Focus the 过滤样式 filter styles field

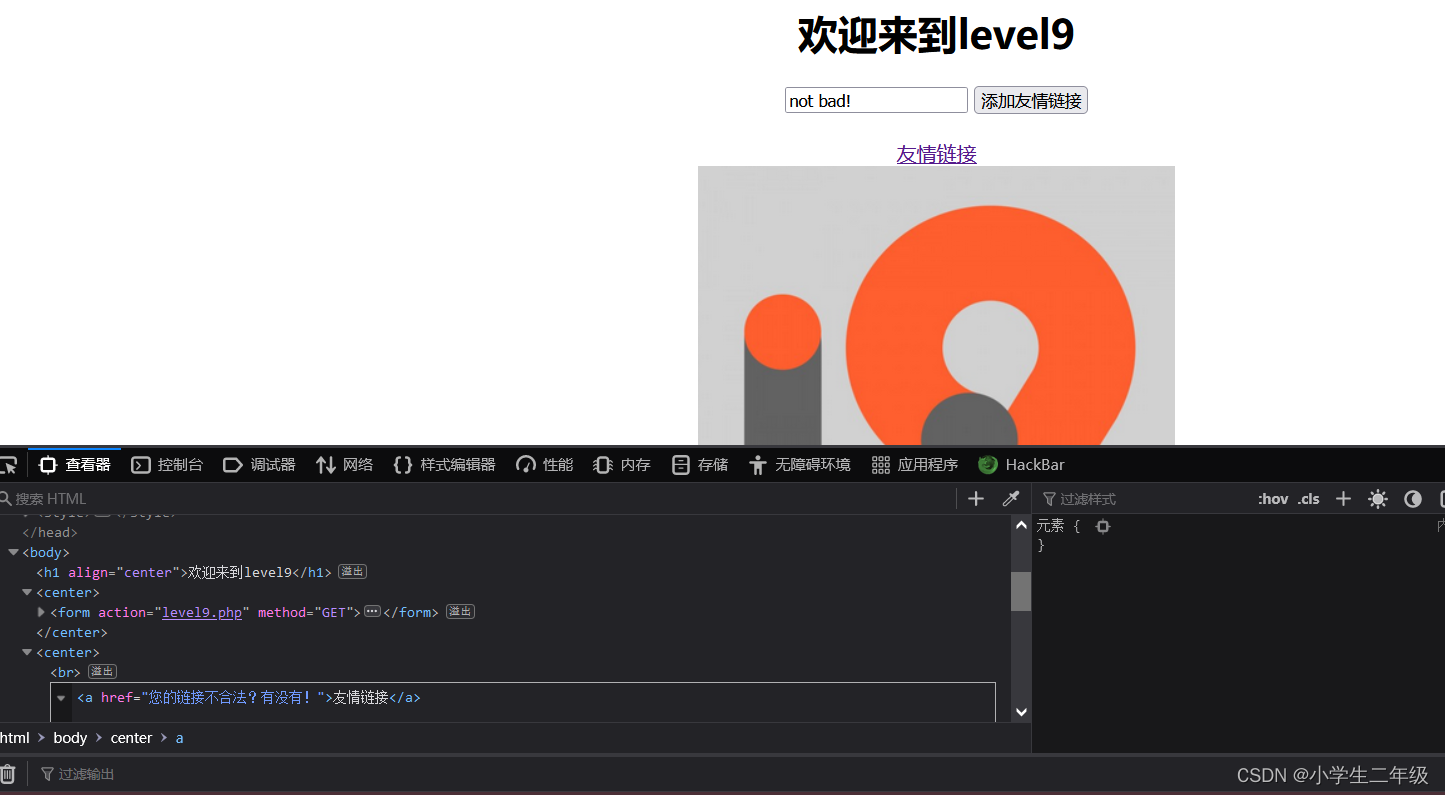(x=1140, y=499)
